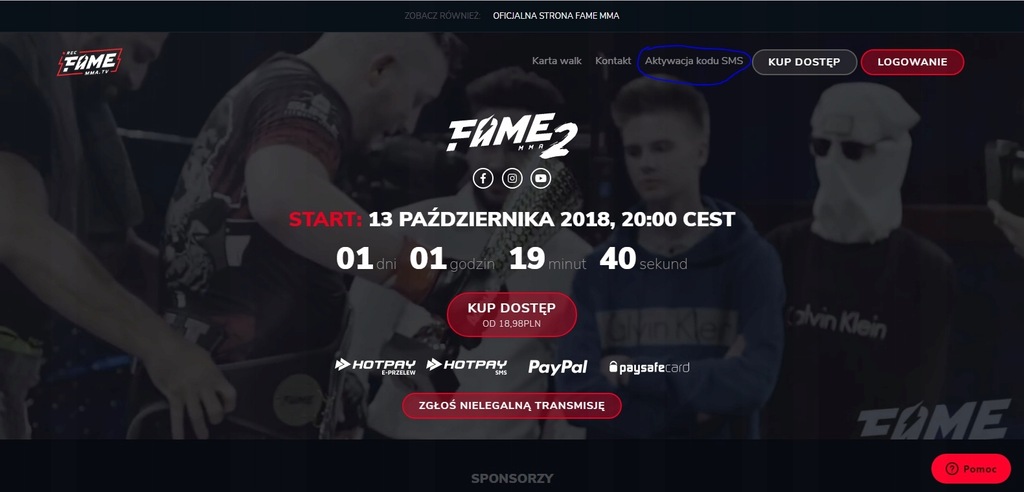This screenshot has height=492, width=1024.
Task: Open the Karta walk menu item
Action: tap(556, 61)
